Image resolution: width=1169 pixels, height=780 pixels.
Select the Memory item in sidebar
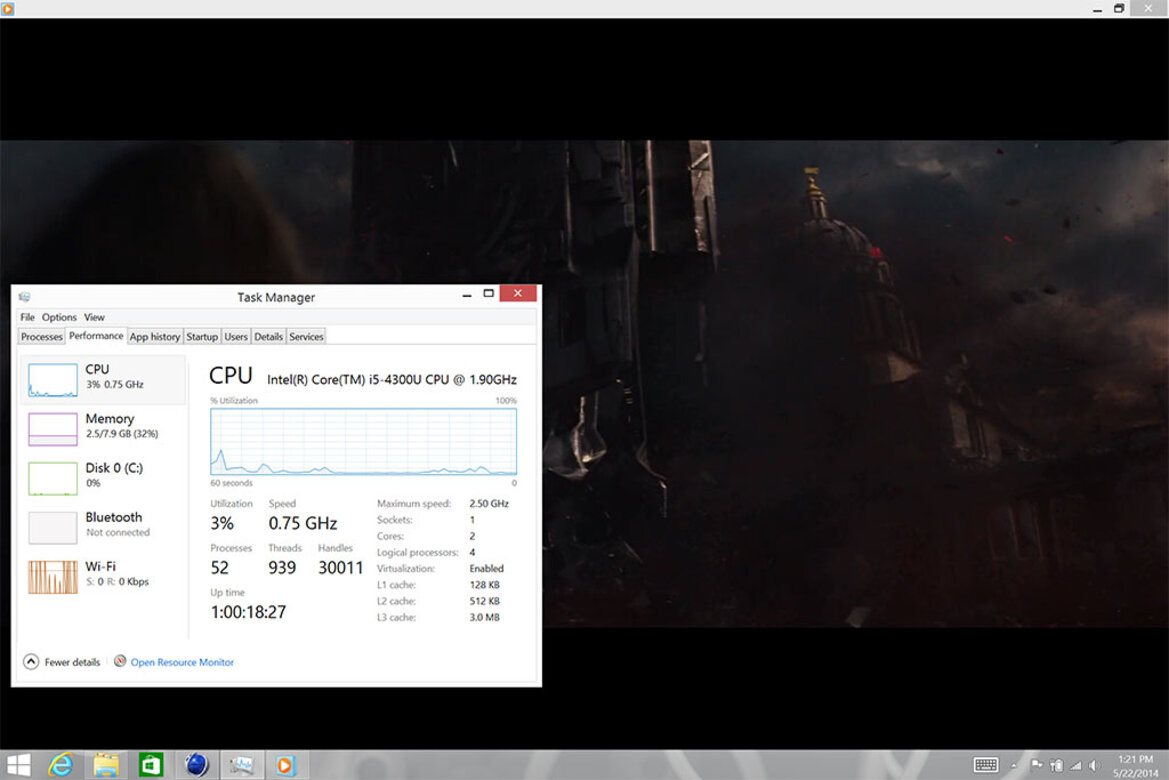103,429
